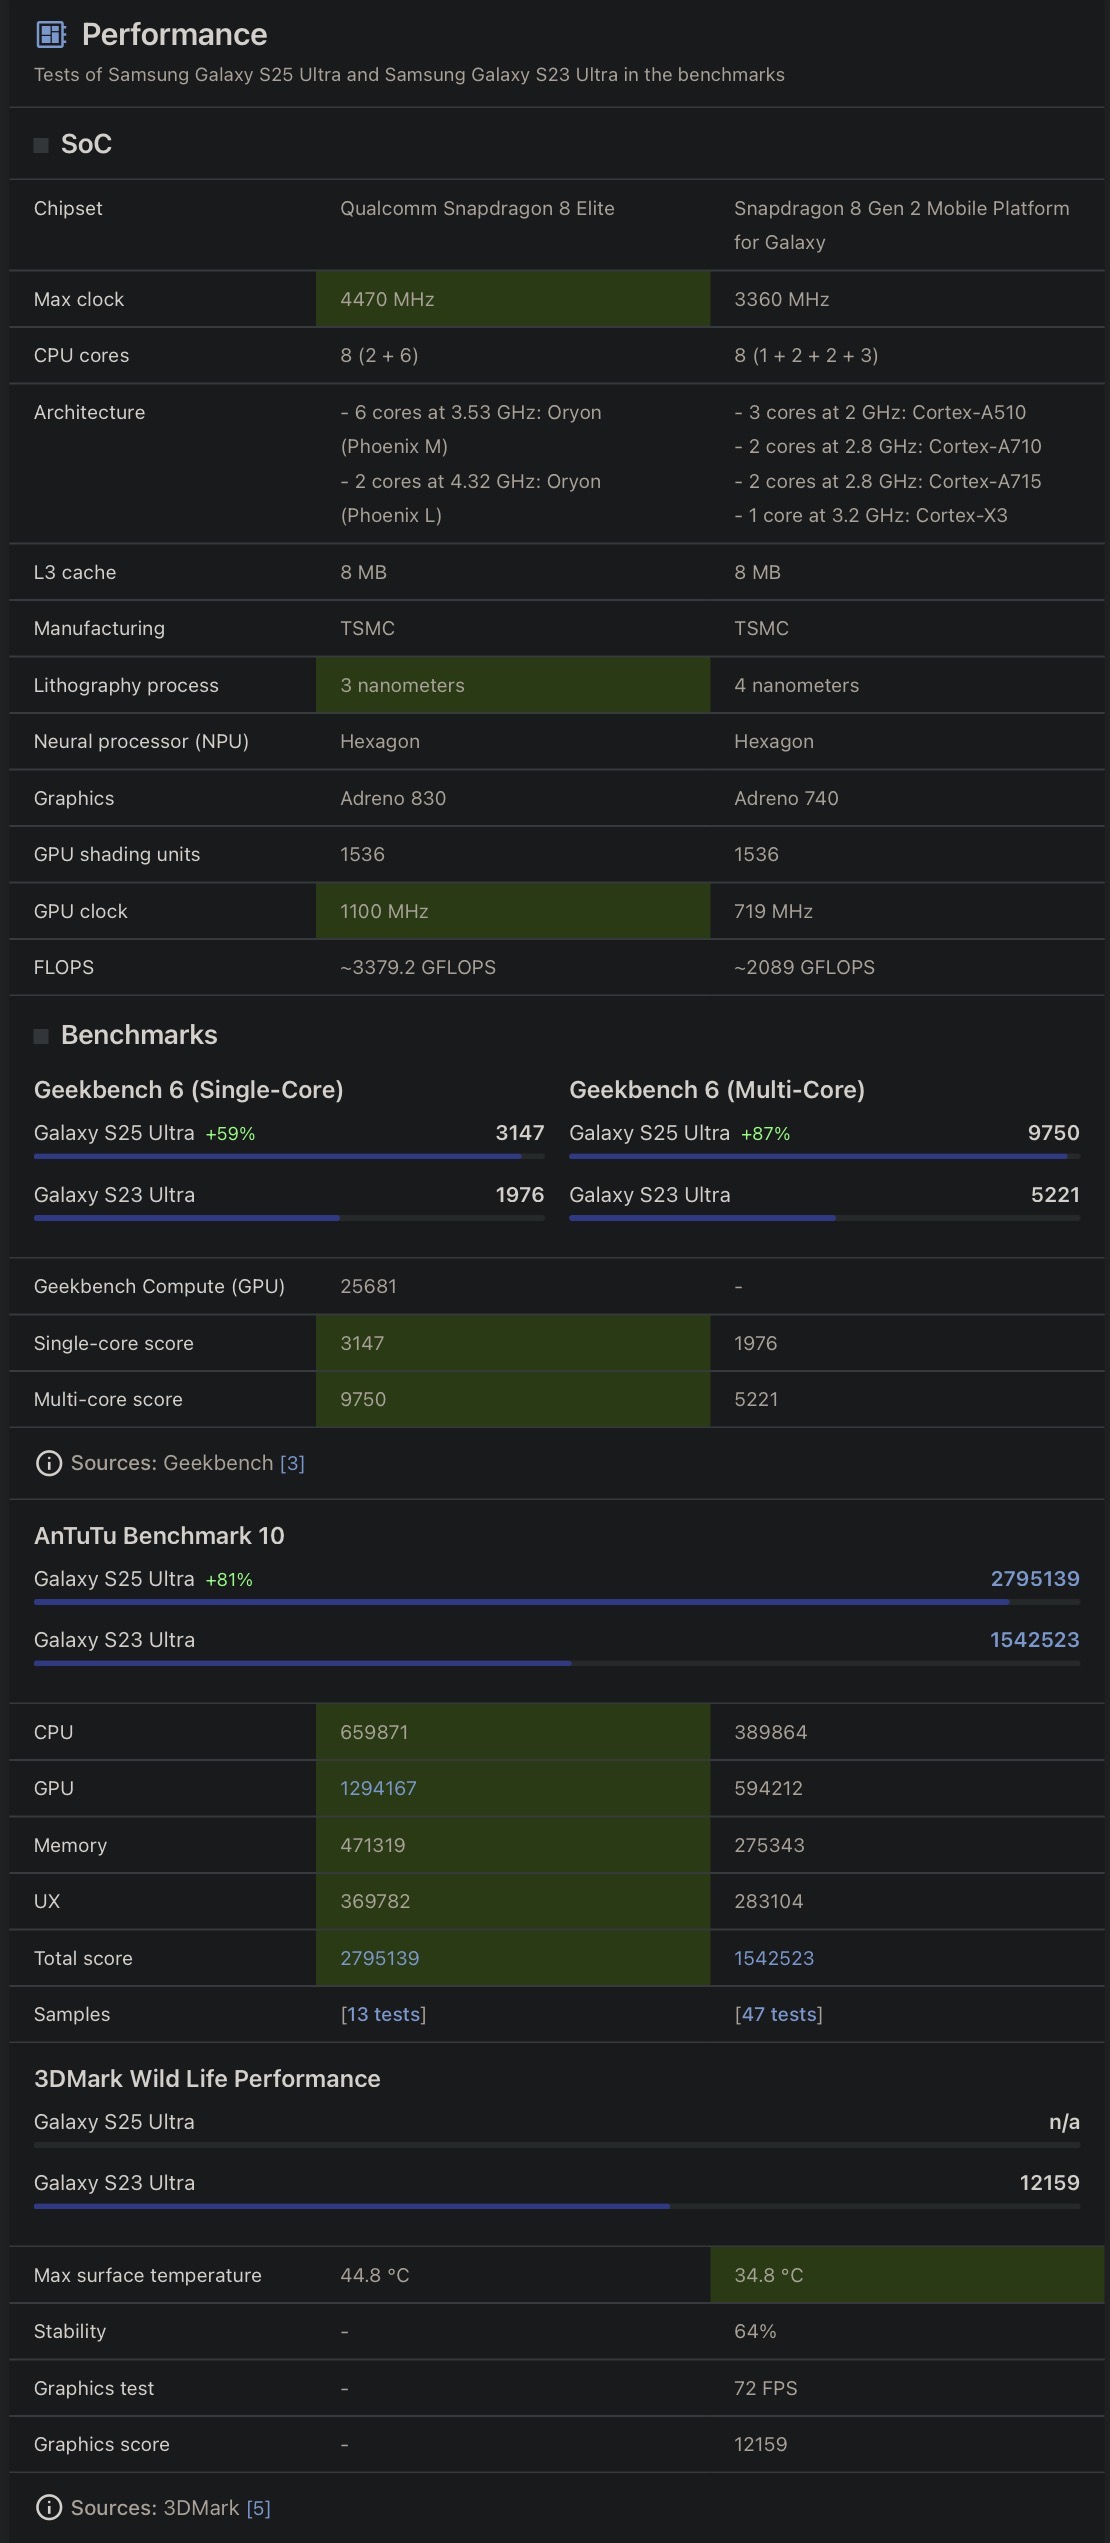
Task: Click the Benchmarks section square marker
Action: [41, 1036]
